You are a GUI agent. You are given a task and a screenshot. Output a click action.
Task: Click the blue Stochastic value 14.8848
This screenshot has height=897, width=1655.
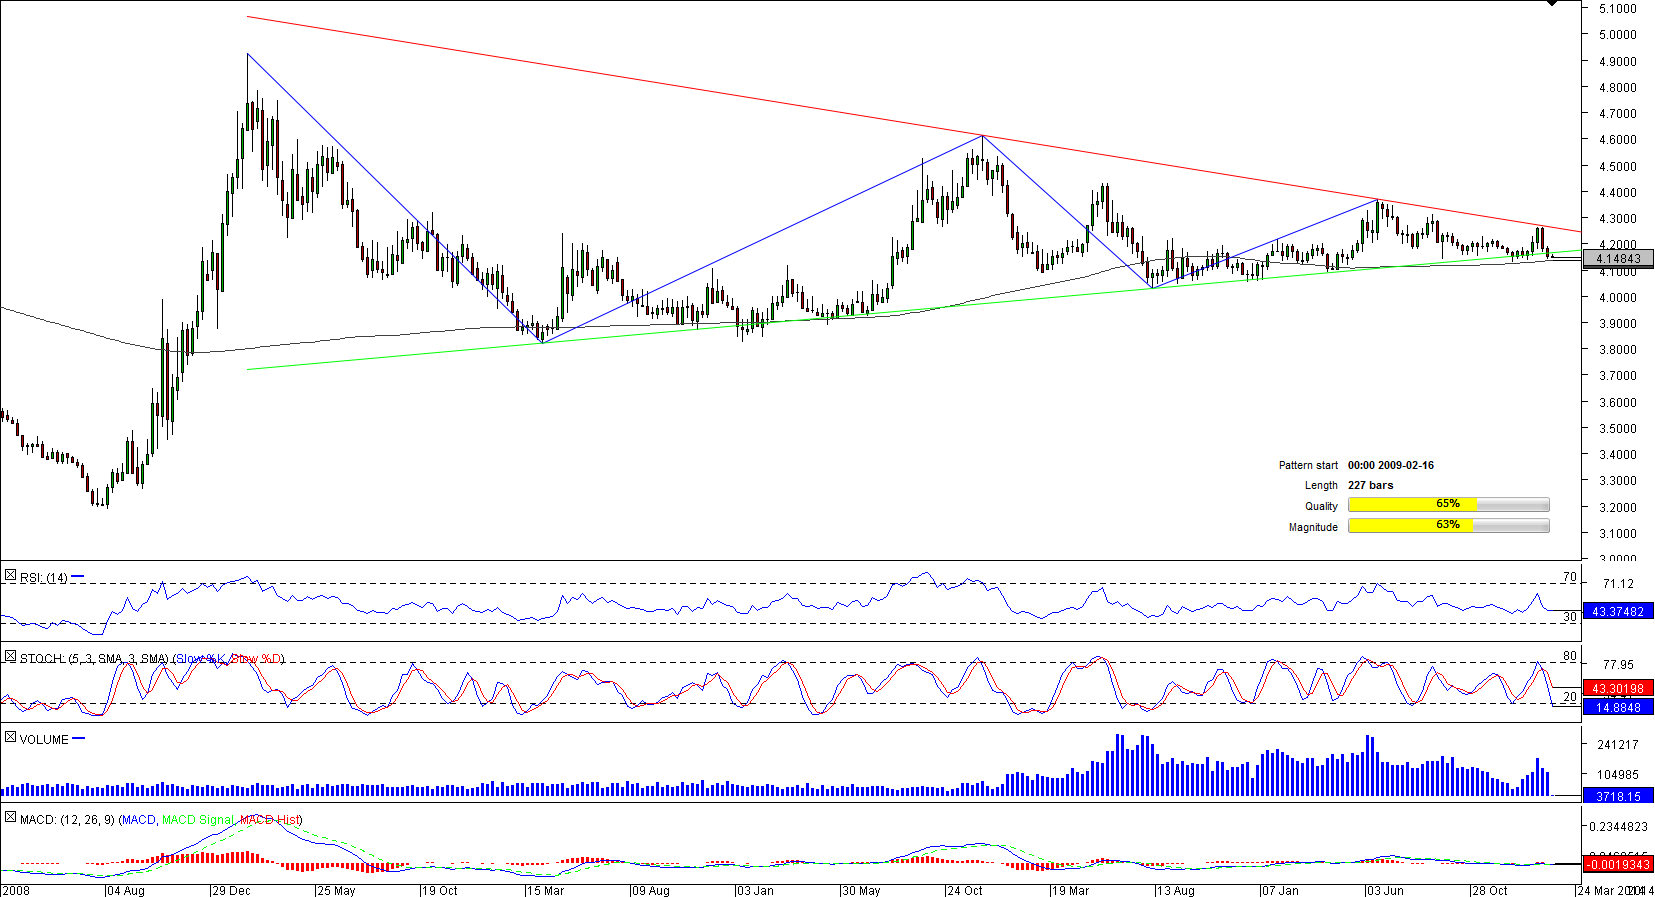click(x=1617, y=707)
